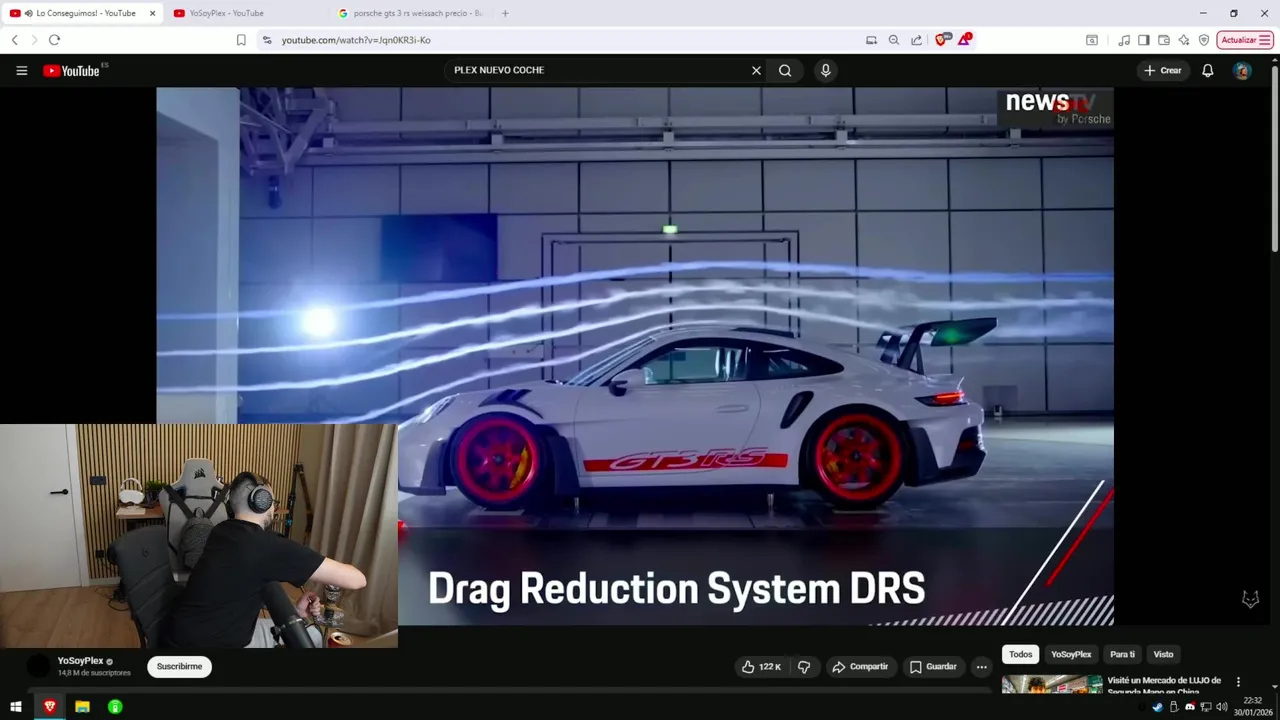The width and height of the screenshot is (1280, 720).
Task: Open the Discord tray icon
Action: click(x=1188, y=707)
